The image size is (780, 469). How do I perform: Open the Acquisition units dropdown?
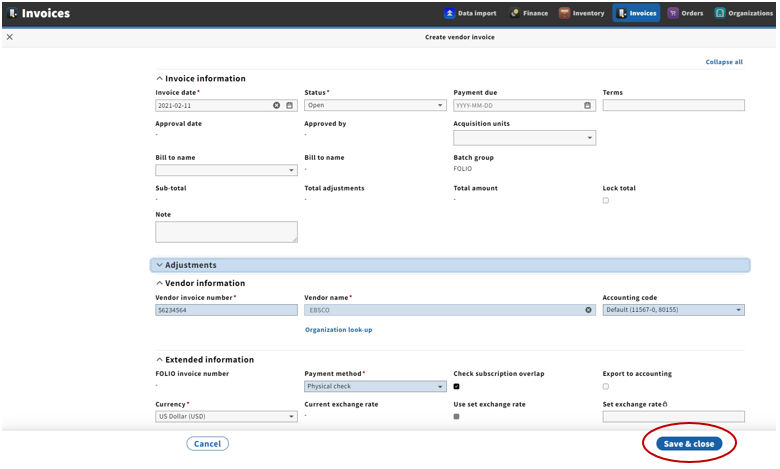coord(524,138)
